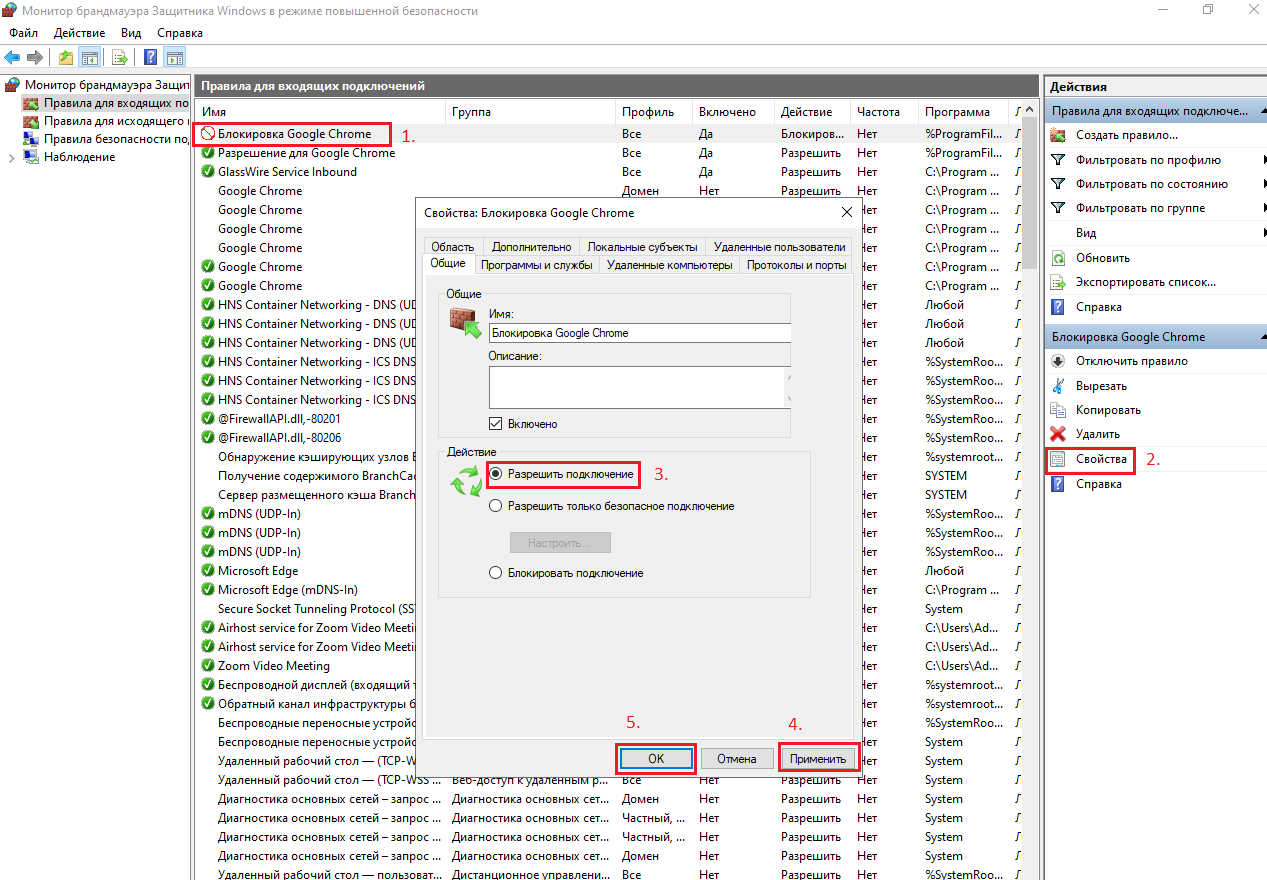The image size is (1267, 880).
Task: Toggle the action pane toolbar icon
Action: pyautogui.click(x=174, y=57)
